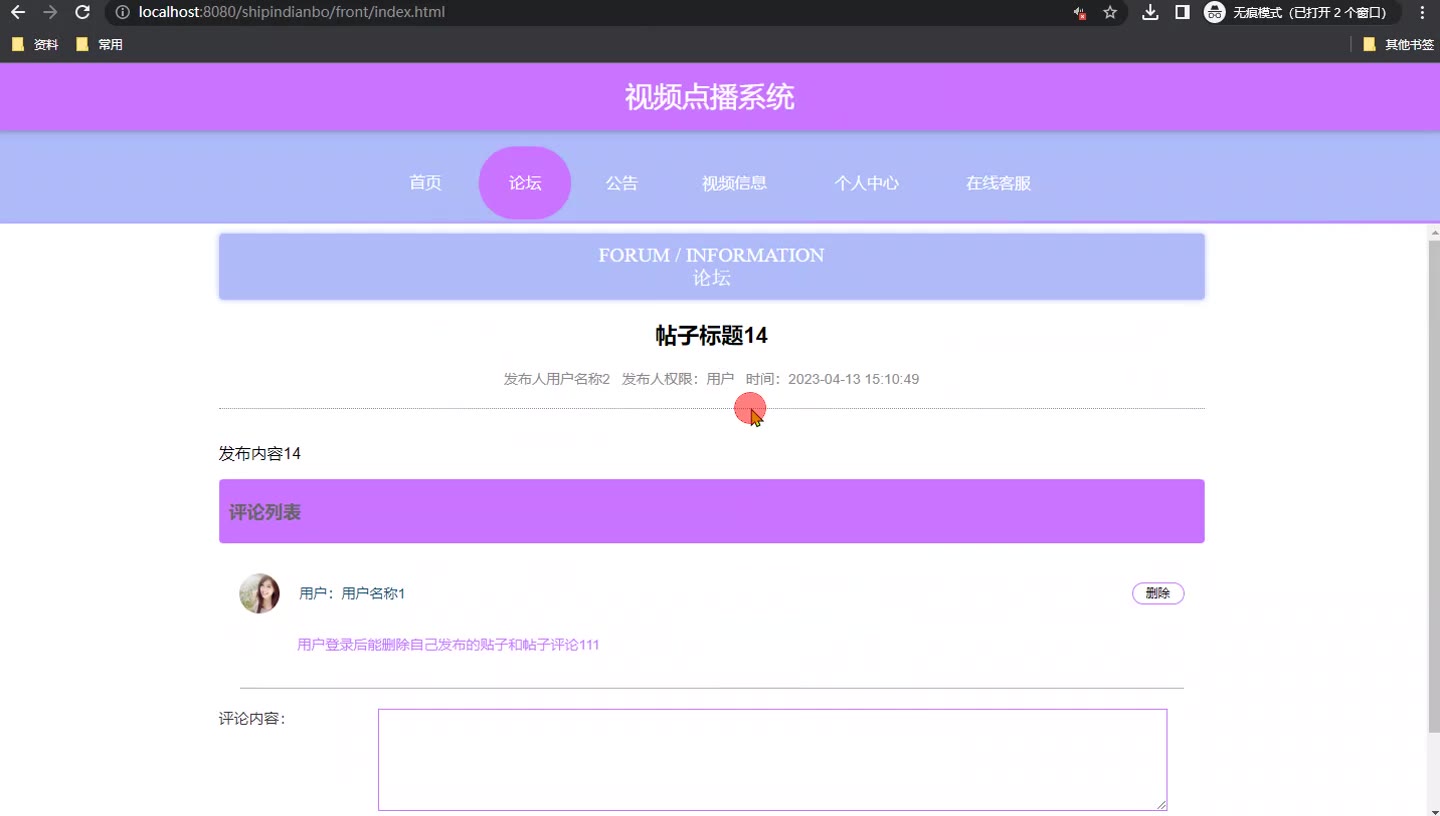Go back with the browser back arrow
The width and height of the screenshot is (1440, 816).
(x=18, y=13)
